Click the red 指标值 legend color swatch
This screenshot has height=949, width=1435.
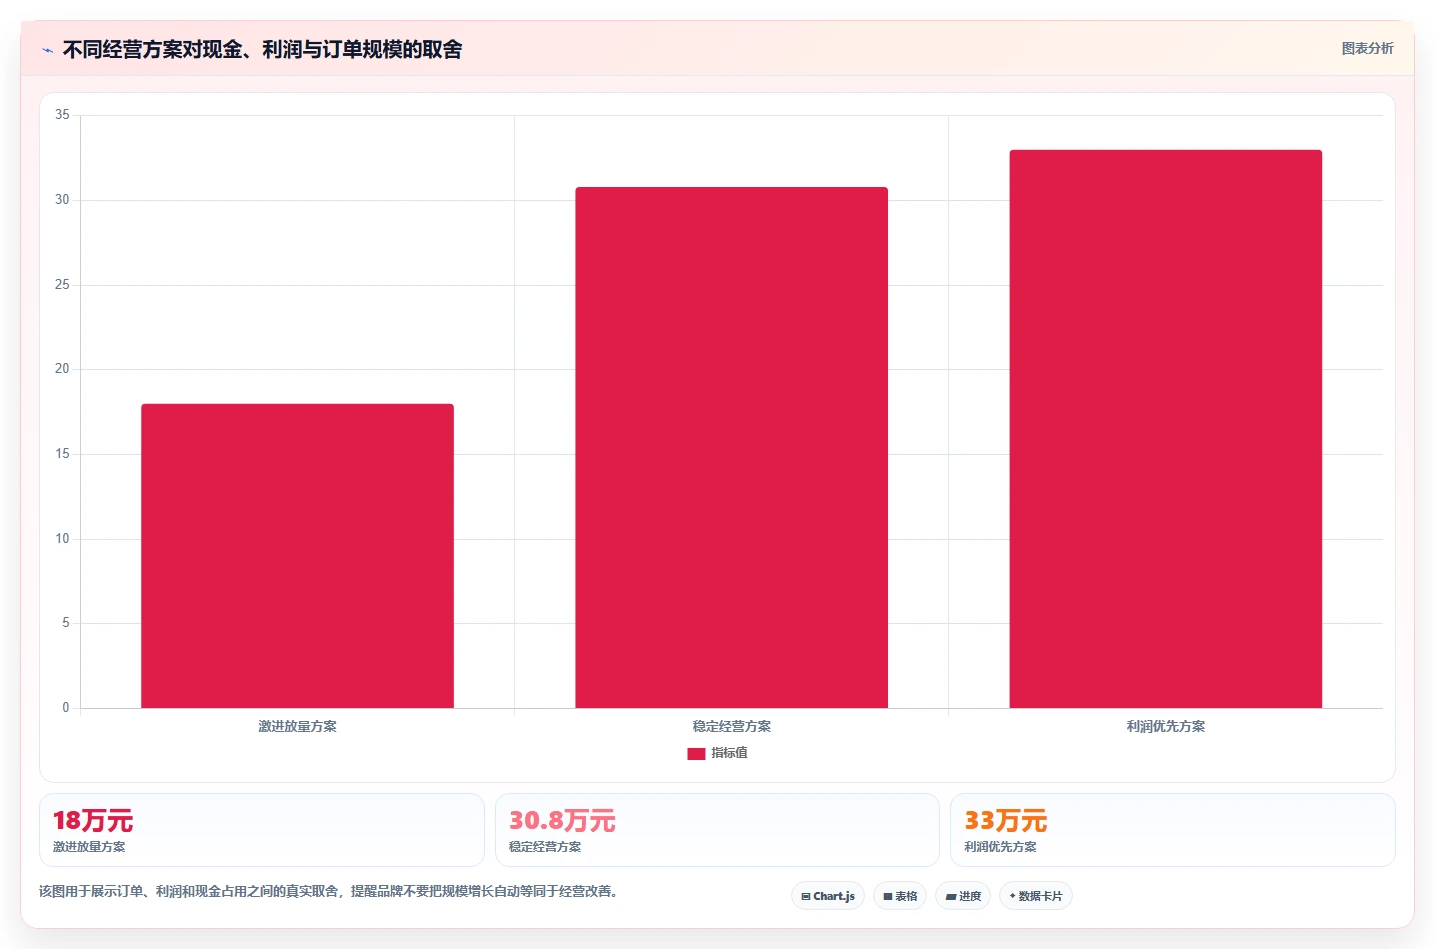pyautogui.click(x=696, y=754)
